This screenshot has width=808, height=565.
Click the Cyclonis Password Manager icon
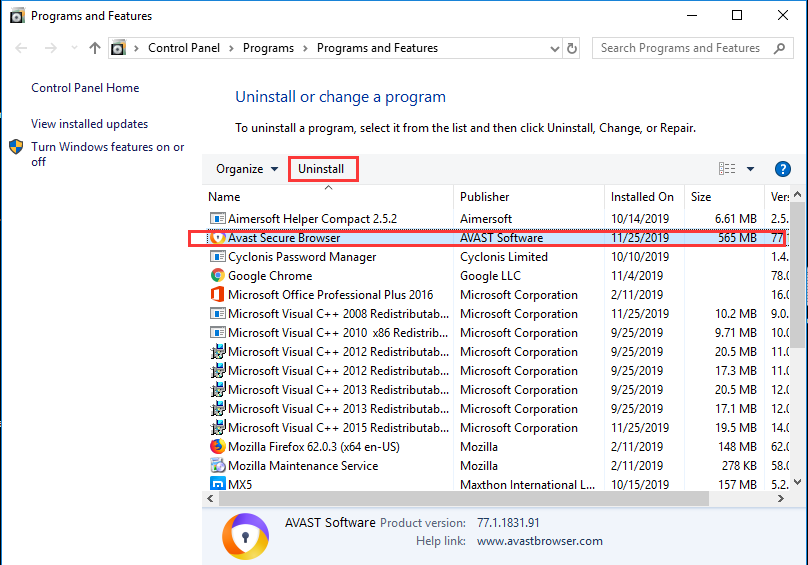click(x=217, y=257)
